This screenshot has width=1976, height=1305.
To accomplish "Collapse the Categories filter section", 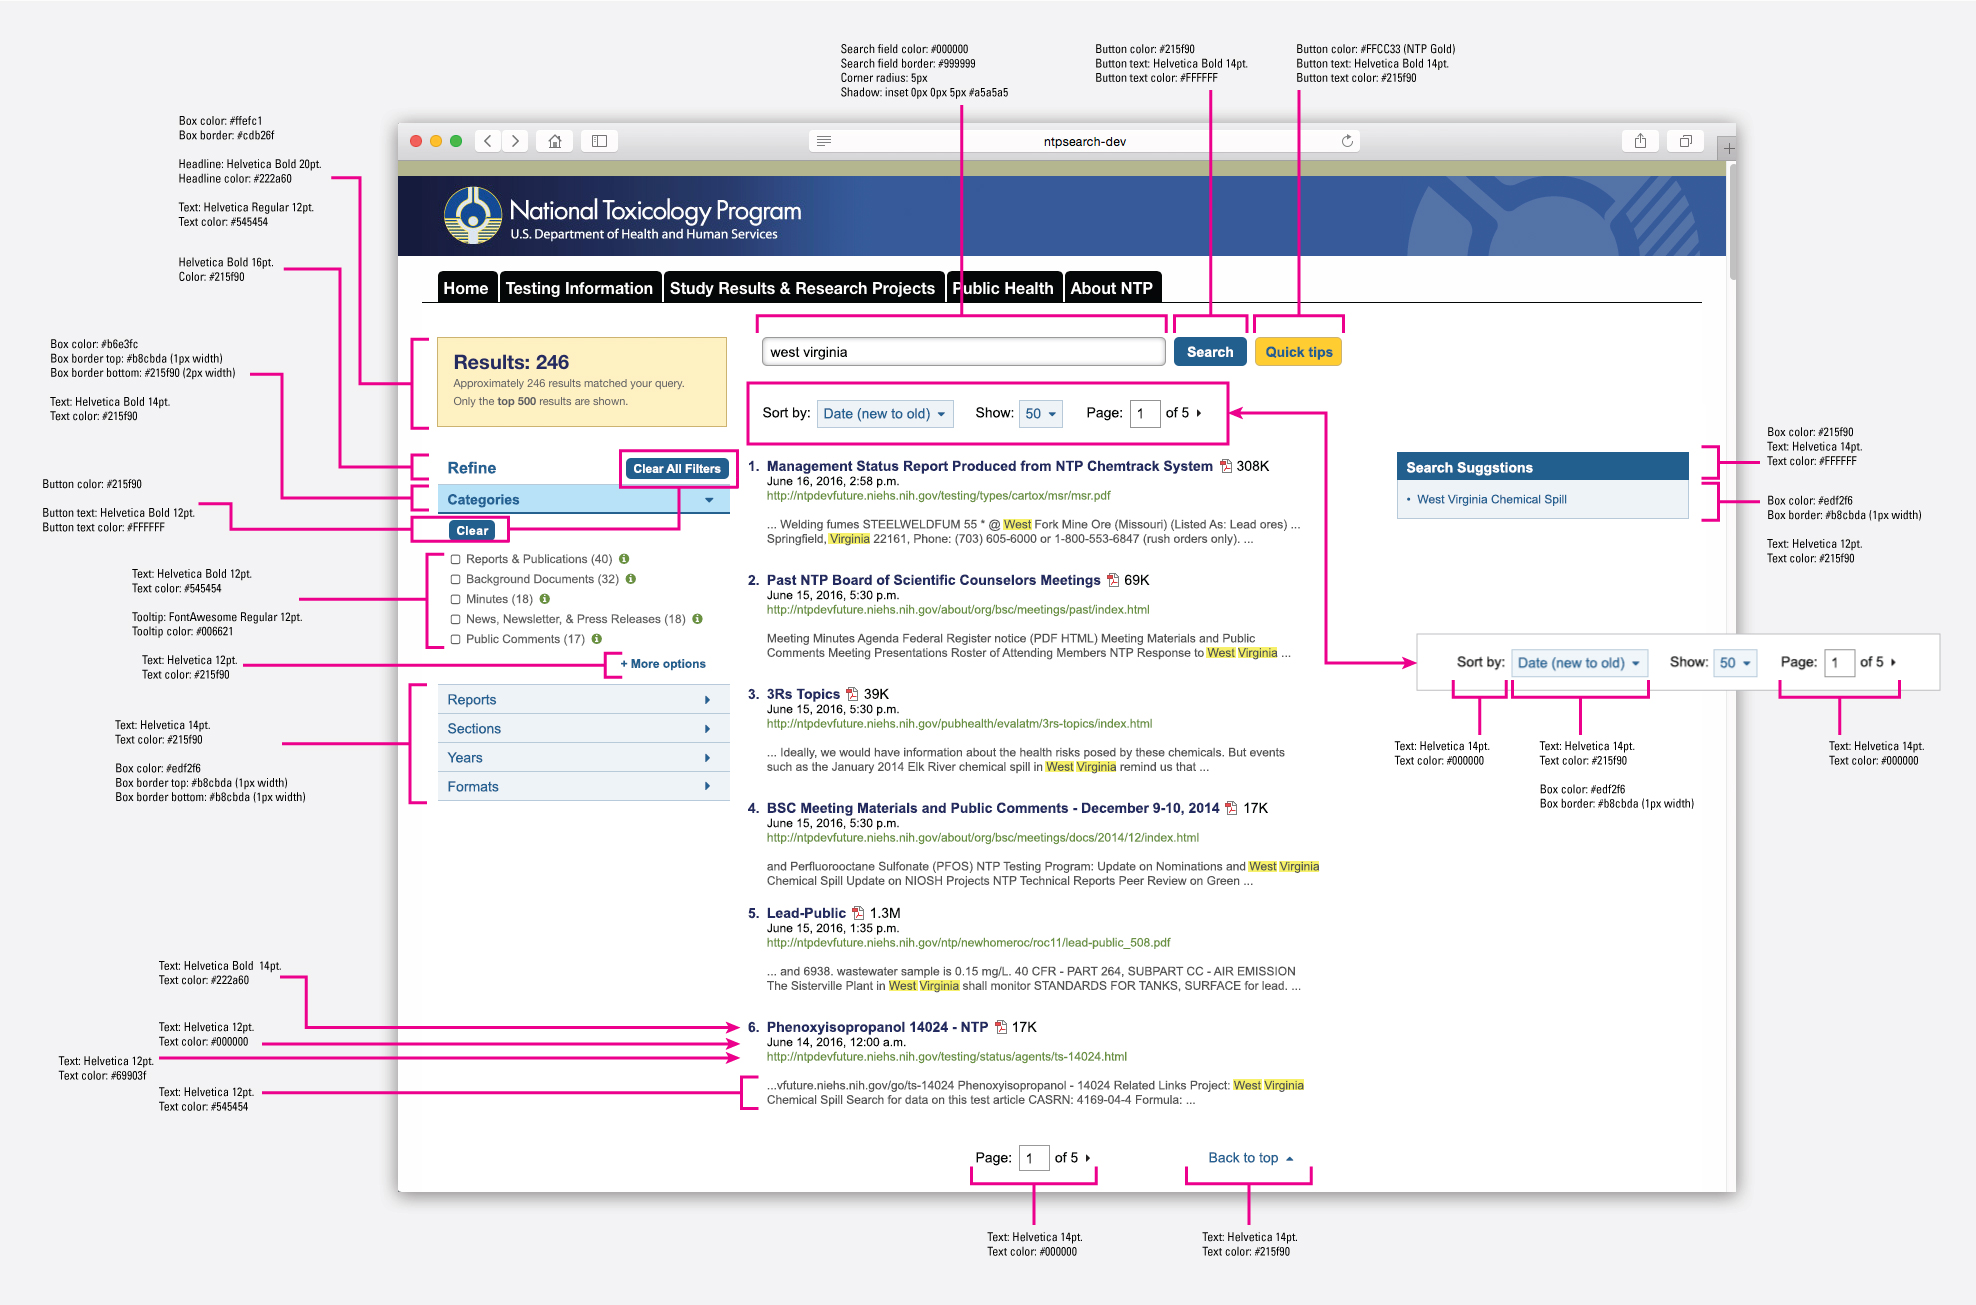I will [x=583, y=500].
